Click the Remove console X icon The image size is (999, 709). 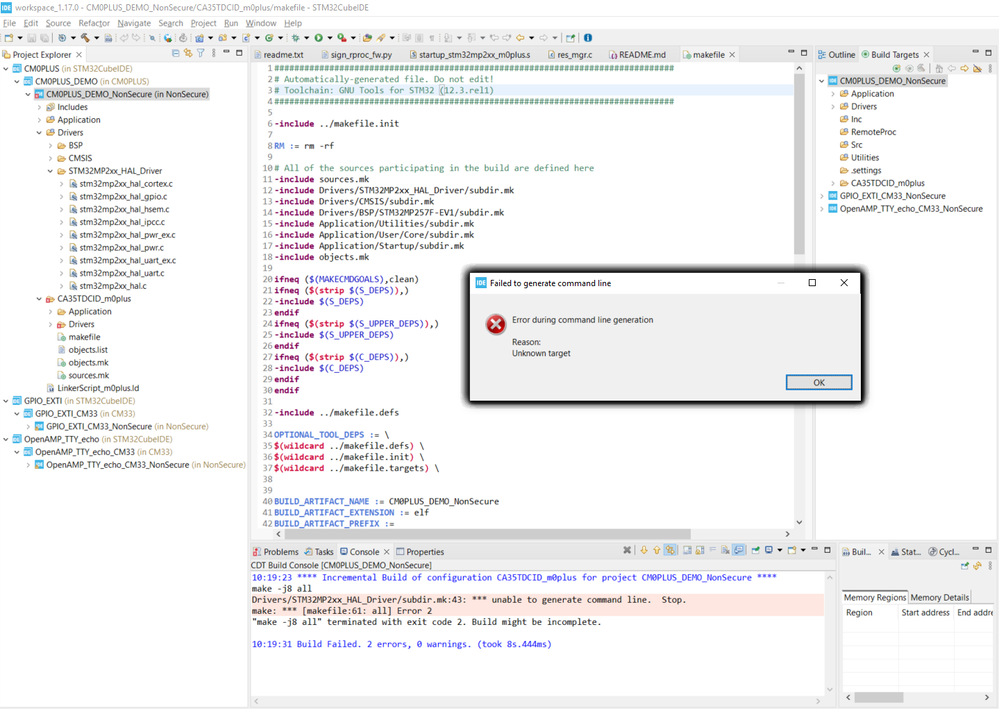point(627,550)
